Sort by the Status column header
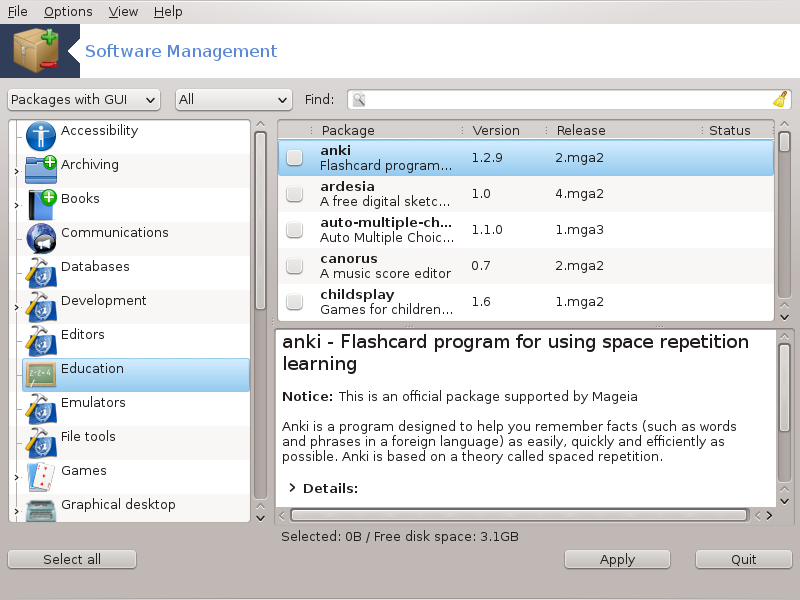 (737, 131)
